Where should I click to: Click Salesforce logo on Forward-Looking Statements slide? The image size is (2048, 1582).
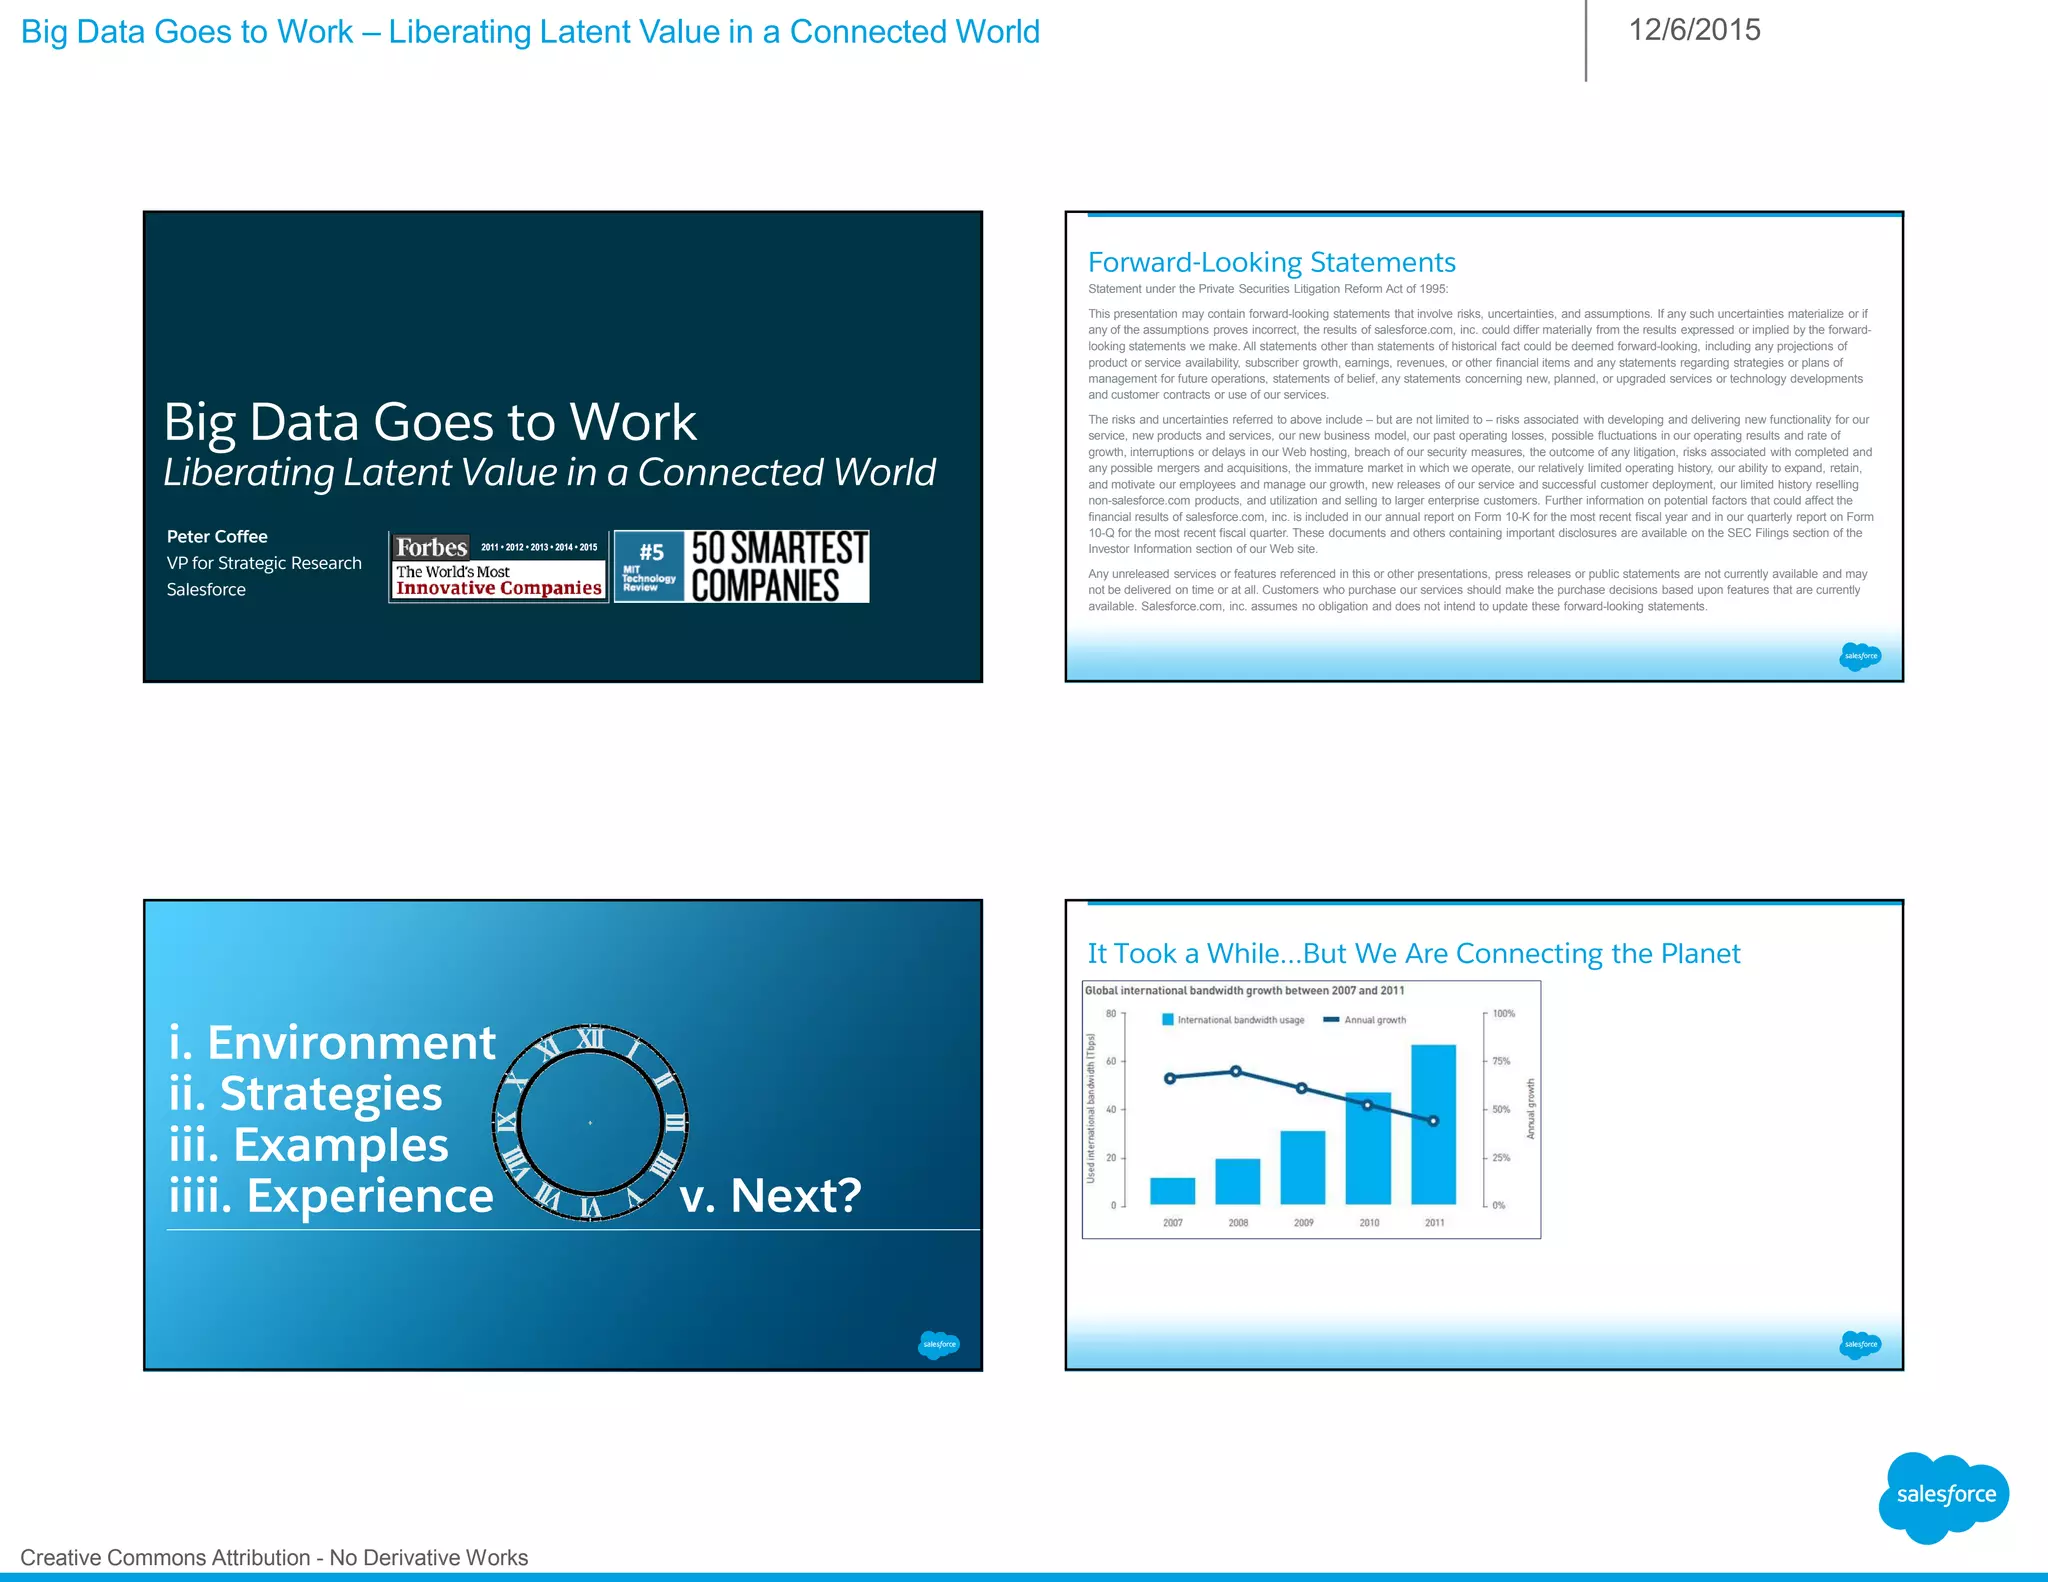click(1860, 656)
